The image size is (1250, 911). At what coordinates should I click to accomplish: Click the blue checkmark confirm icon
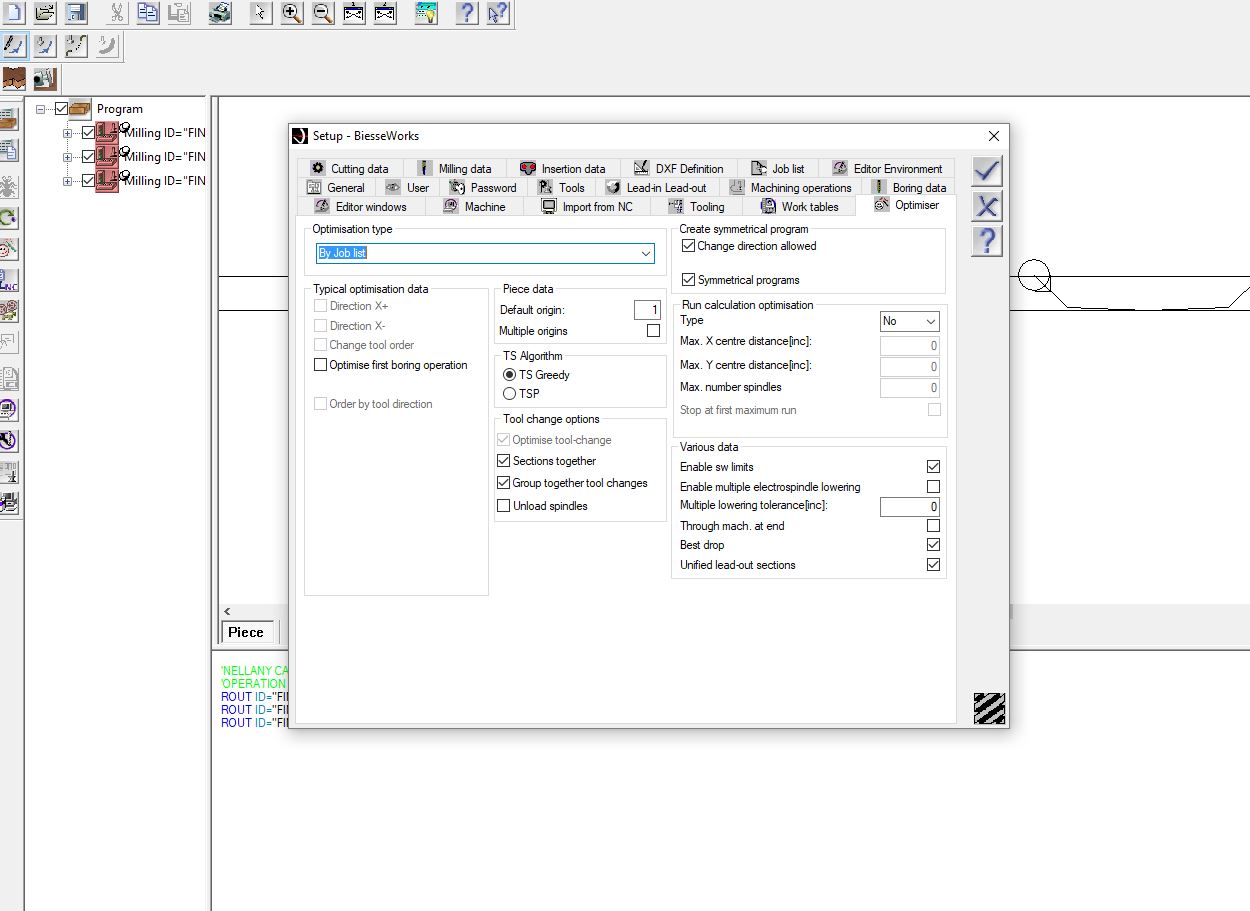[x=987, y=171]
